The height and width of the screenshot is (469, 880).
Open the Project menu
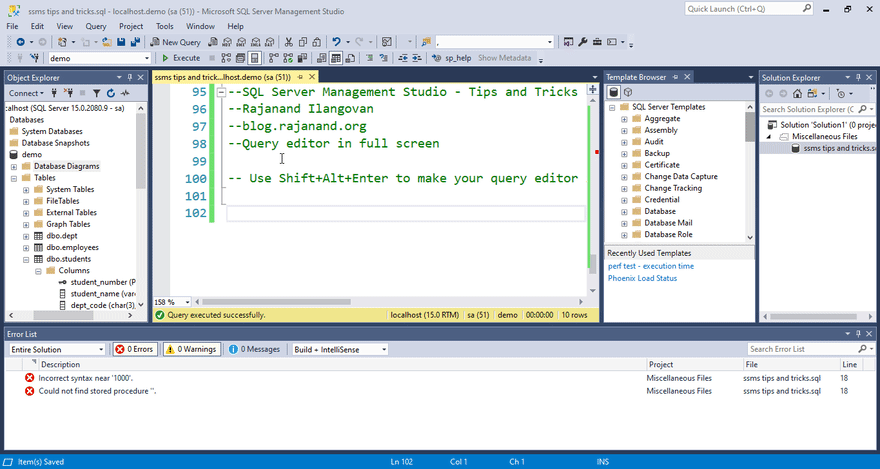click(x=131, y=26)
